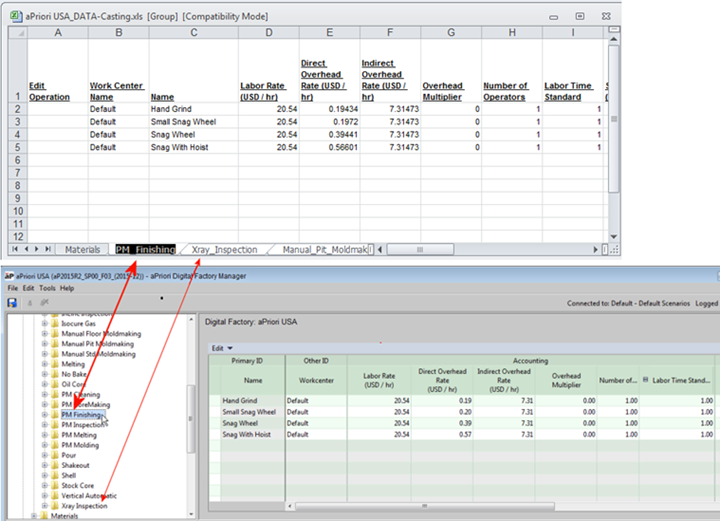Expand the Xray Inspection tree node

(x=45, y=505)
